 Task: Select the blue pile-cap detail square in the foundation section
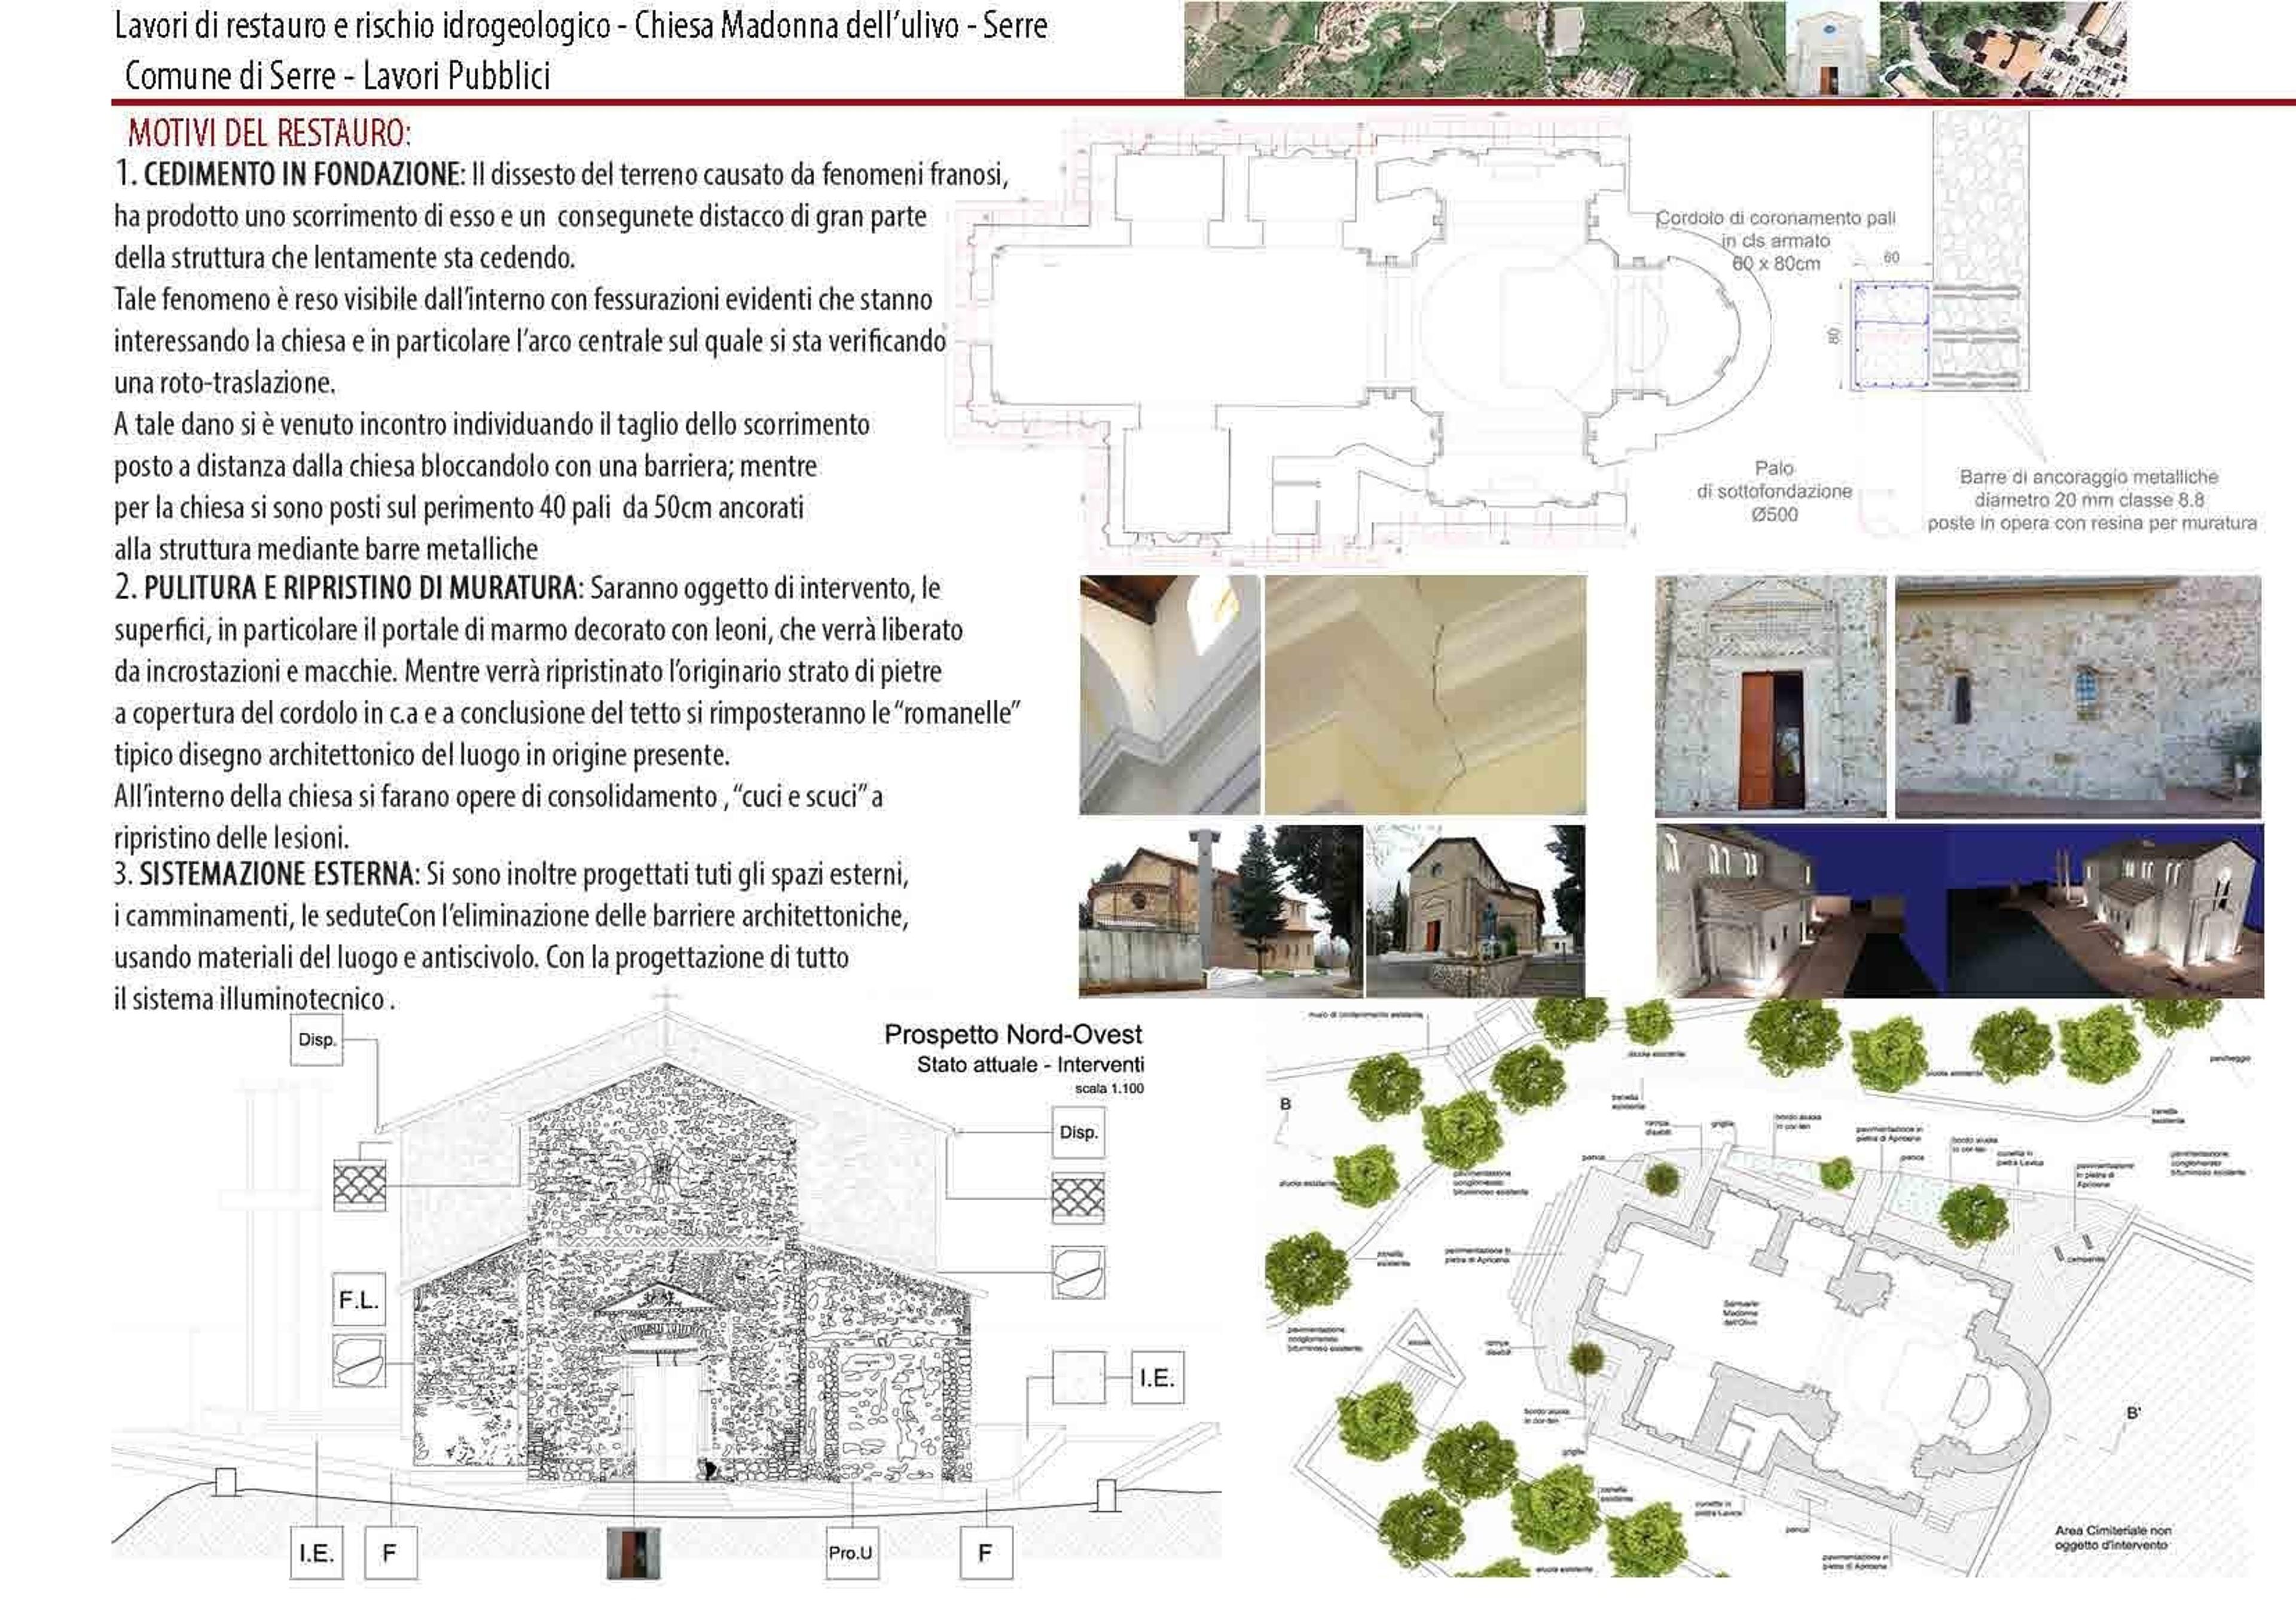click(1891, 335)
